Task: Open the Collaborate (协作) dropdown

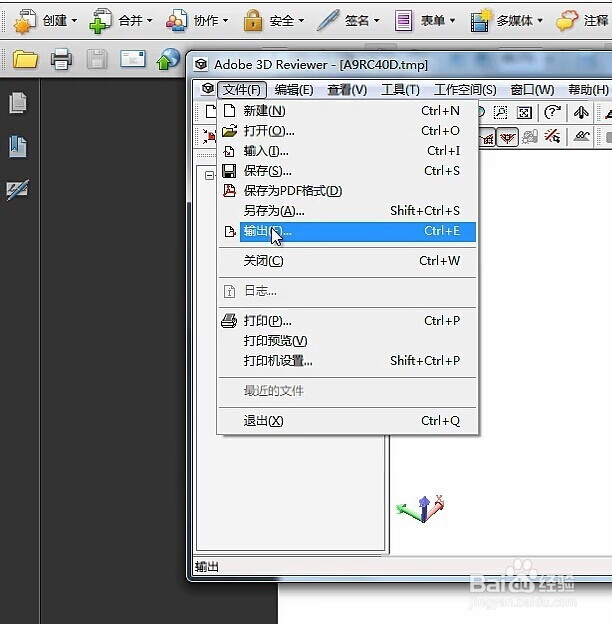Action: [x=197, y=21]
